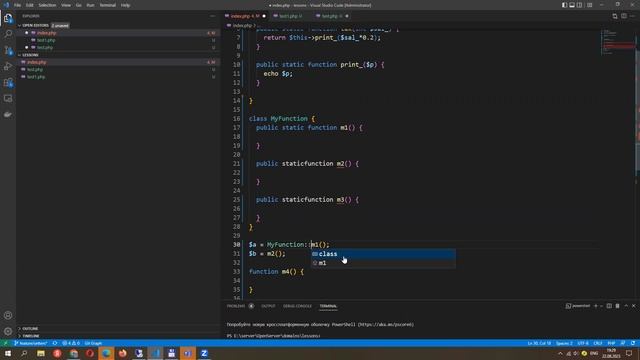This screenshot has height=360, width=640.
Task: Open the Help menu
Action: coord(125,5)
